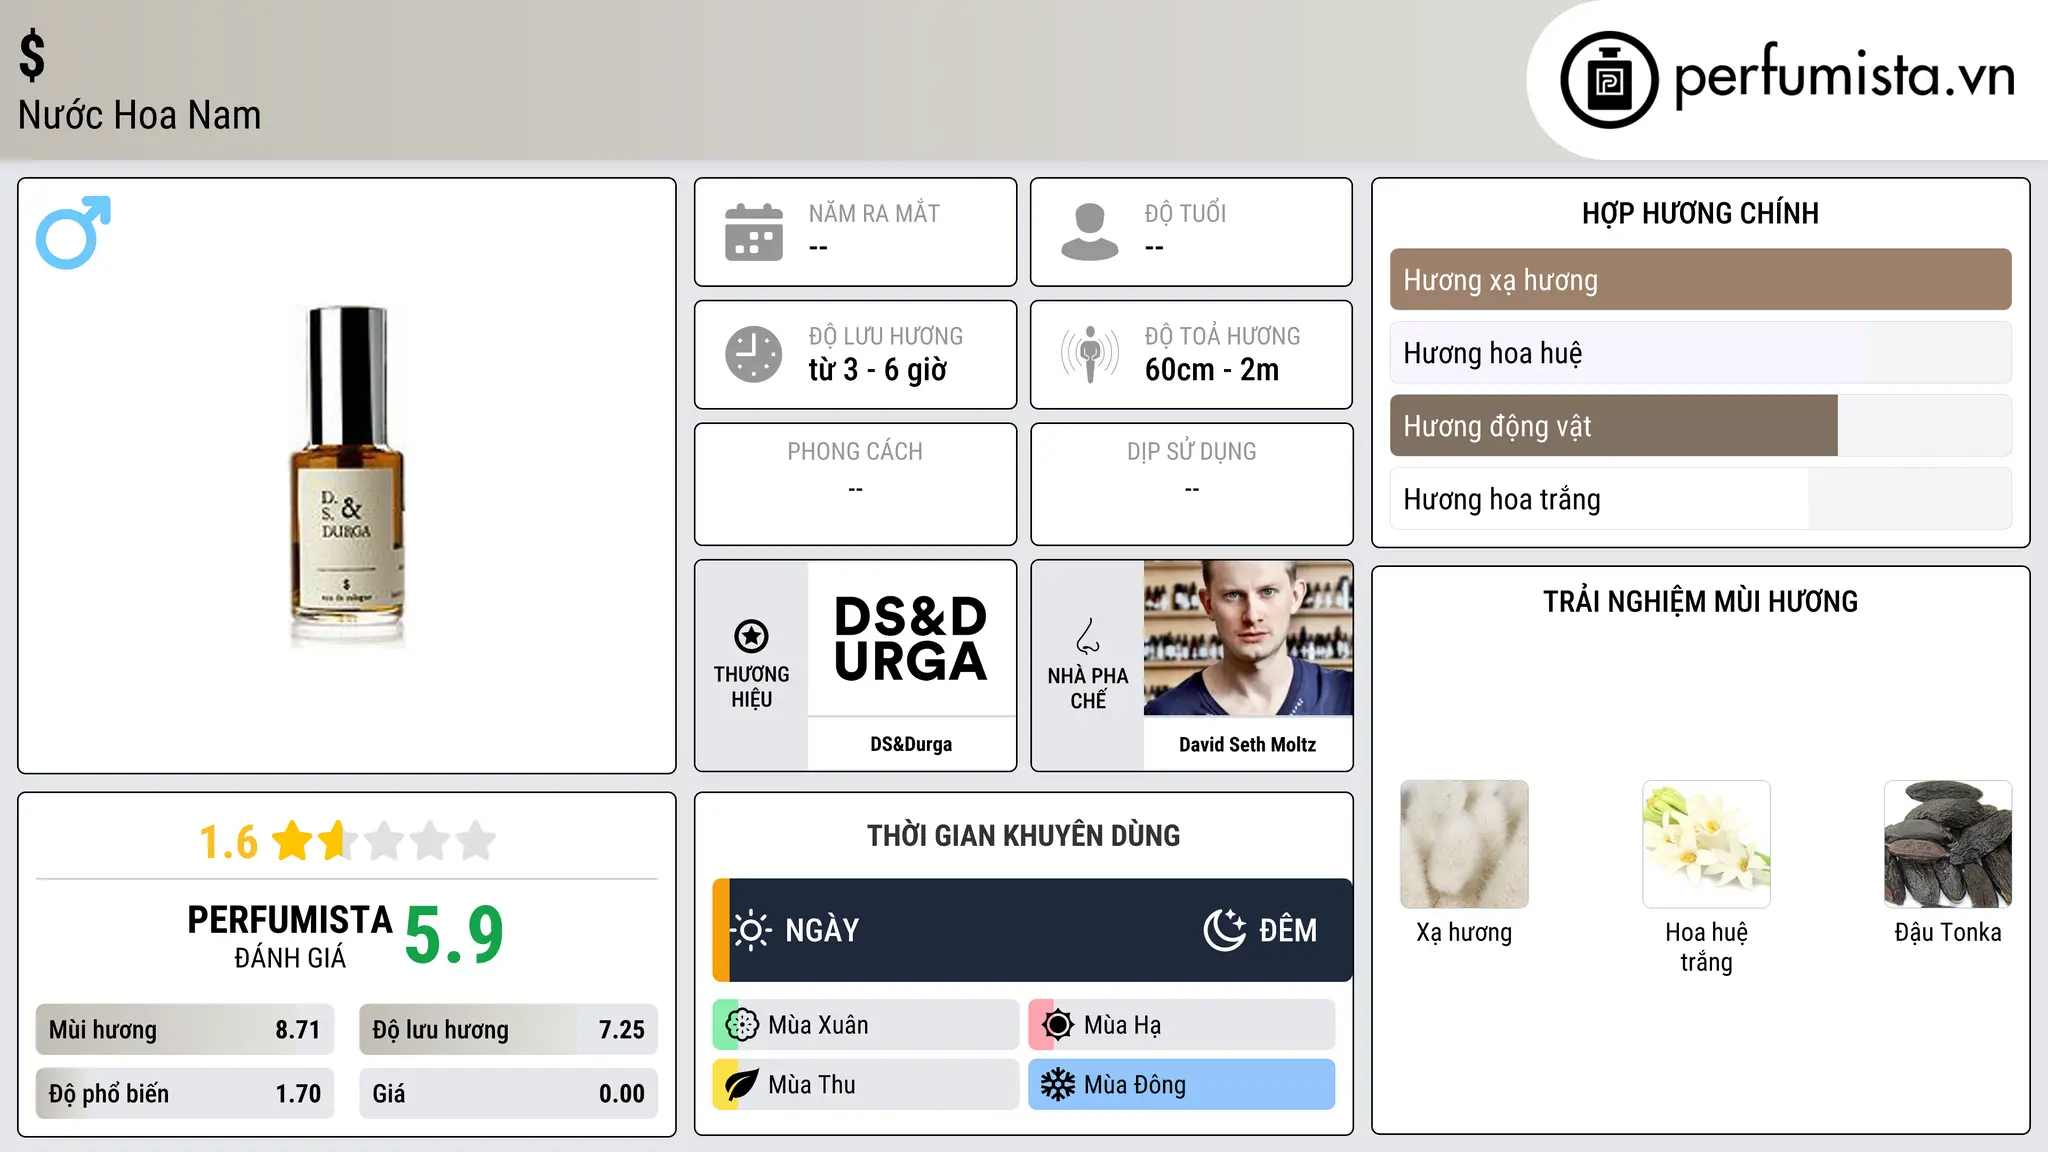Click the TRẢI NGHIỆM MÙI HƯƠNG heading

point(1700,601)
